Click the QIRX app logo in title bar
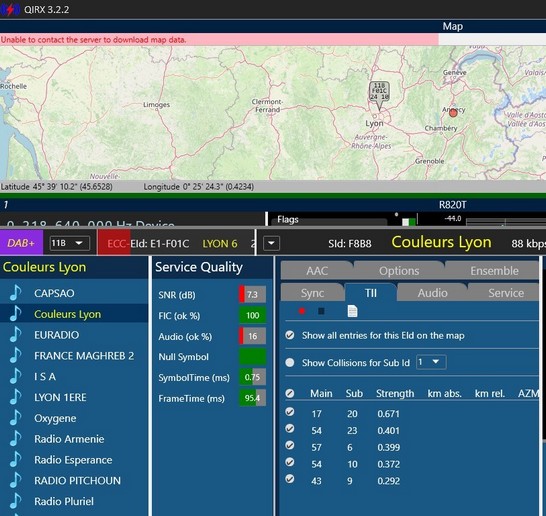546x516 pixels. 10,9
